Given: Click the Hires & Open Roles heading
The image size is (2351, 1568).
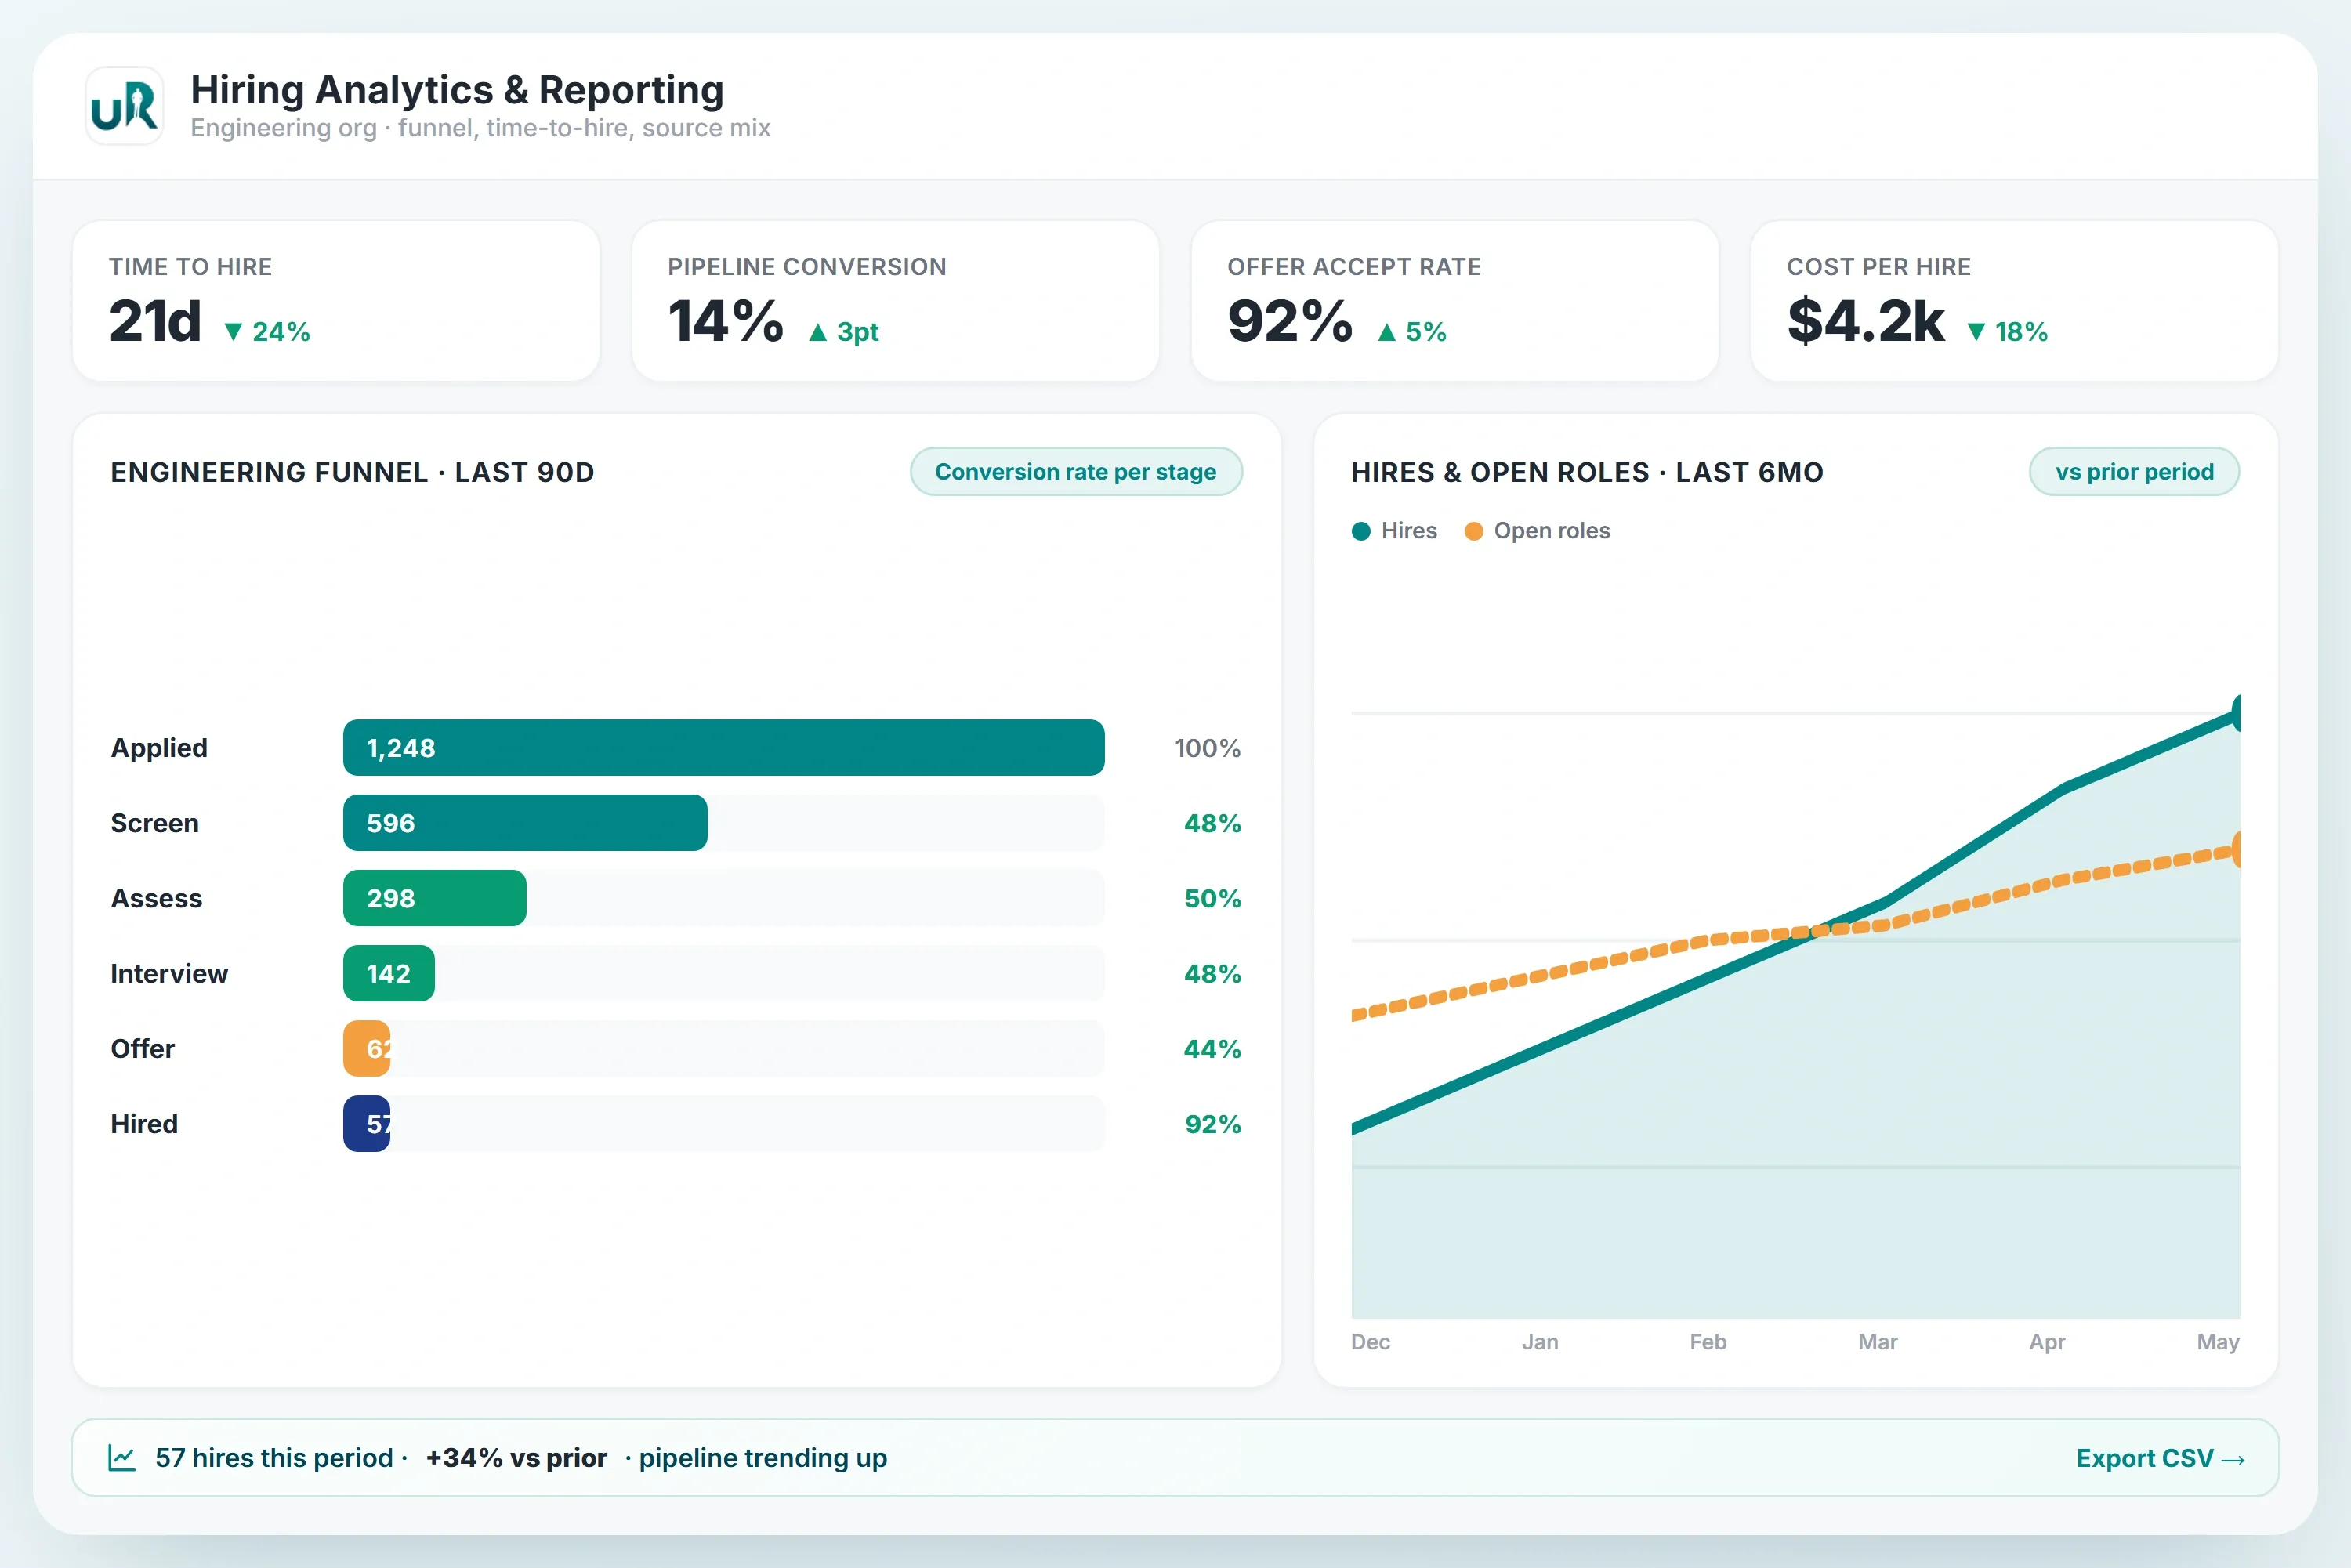Looking at the screenshot, I should [x=1587, y=472].
